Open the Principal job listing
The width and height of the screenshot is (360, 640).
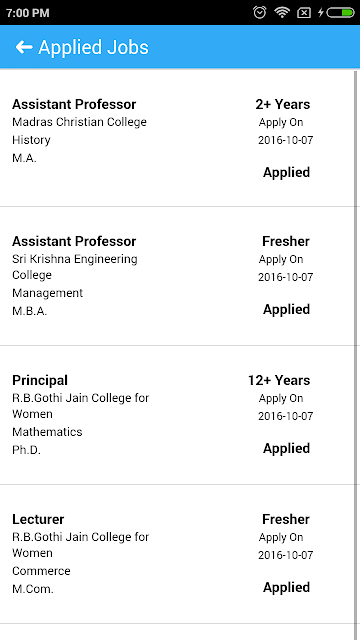(177, 415)
